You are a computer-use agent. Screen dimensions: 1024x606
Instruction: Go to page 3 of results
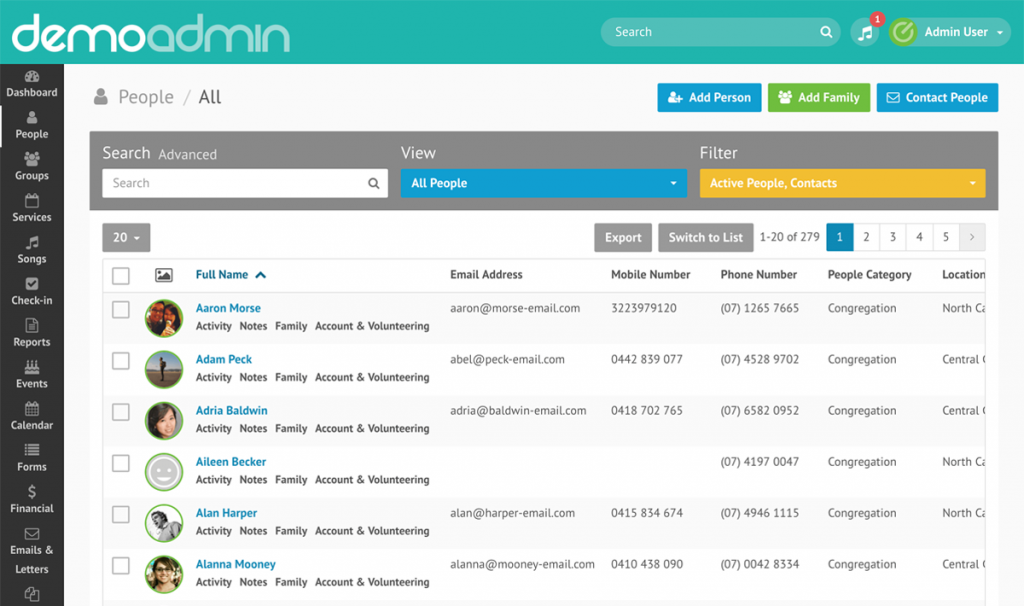tap(892, 237)
